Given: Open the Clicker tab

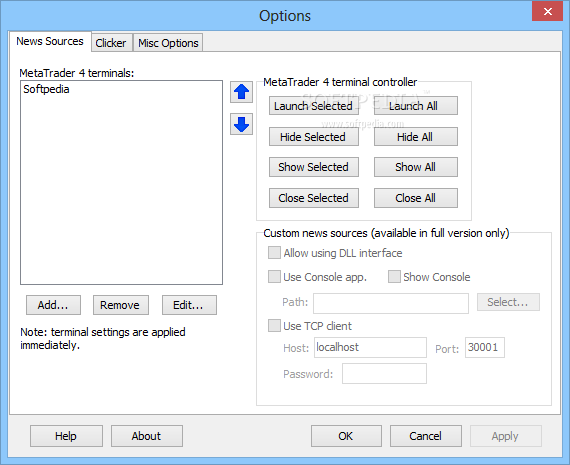Looking at the screenshot, I should click(111, 43).
